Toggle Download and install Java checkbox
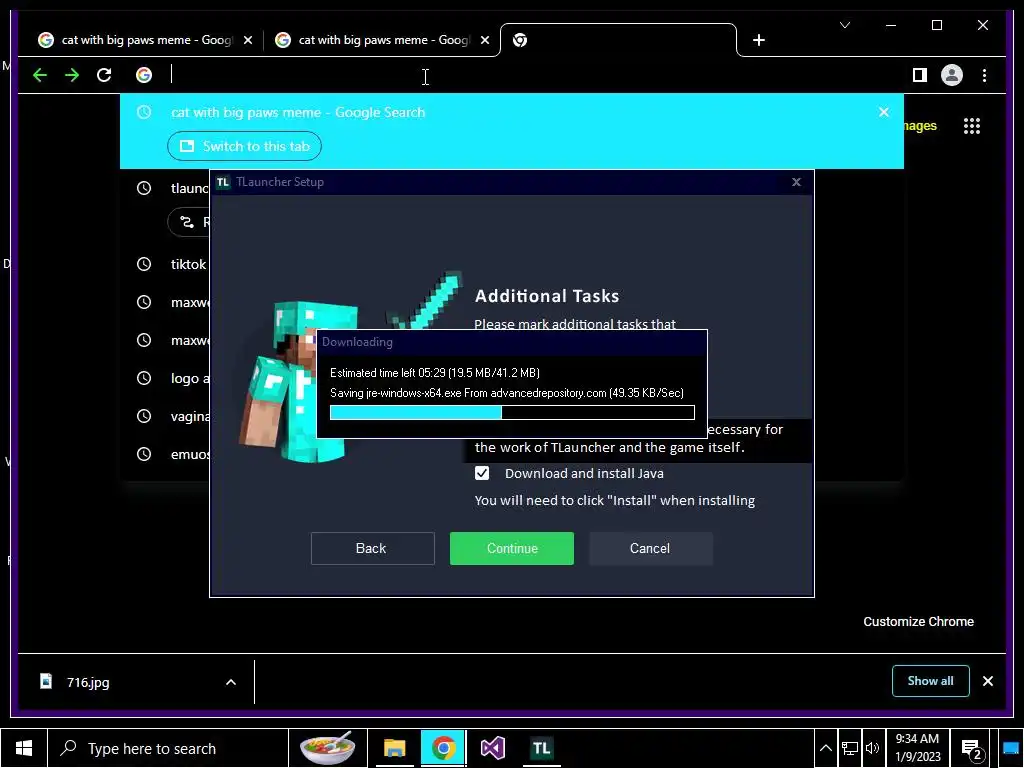The height and width of the screenshot is (768, 1024). [x=482, y=473]
